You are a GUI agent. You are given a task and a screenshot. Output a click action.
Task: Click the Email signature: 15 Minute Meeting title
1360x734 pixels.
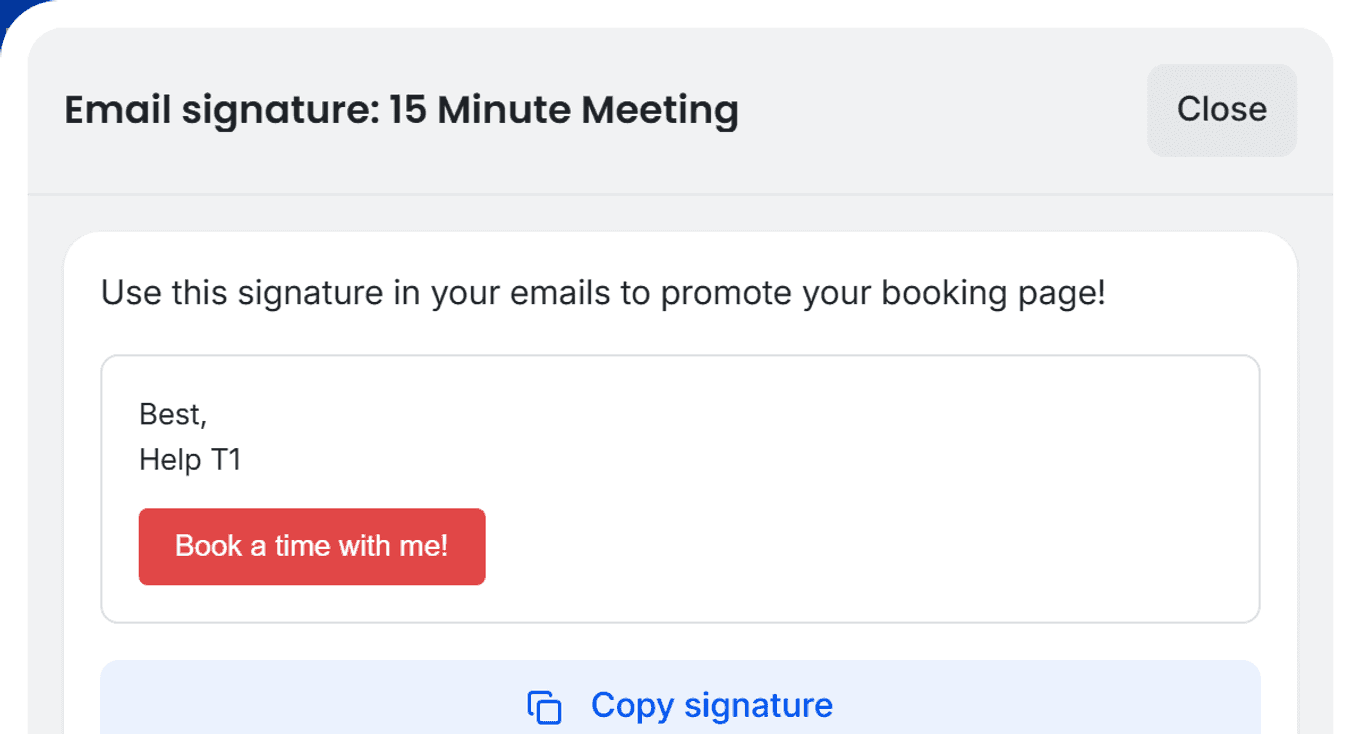(400, 110)
